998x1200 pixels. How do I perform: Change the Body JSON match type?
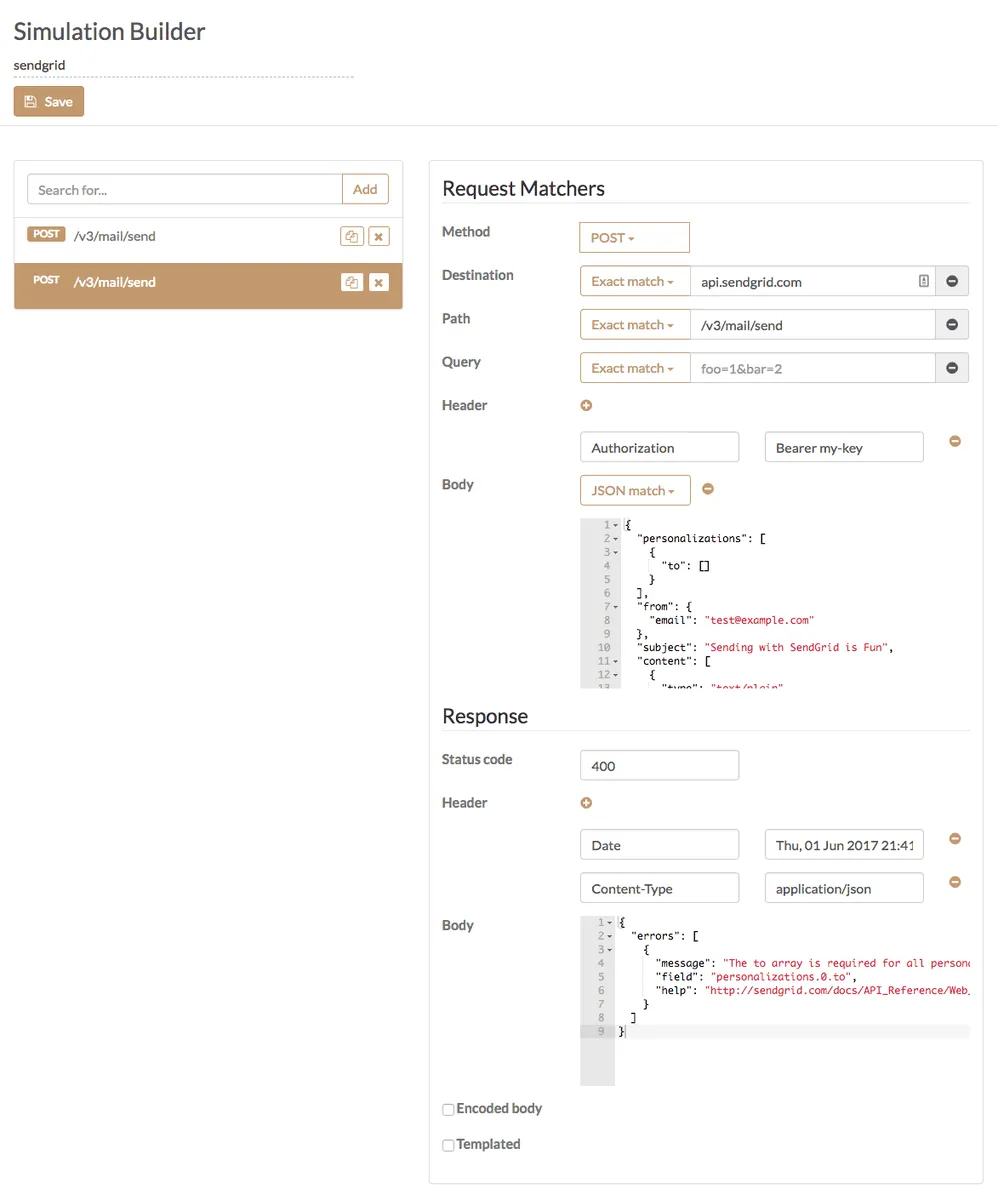(634, 489)
